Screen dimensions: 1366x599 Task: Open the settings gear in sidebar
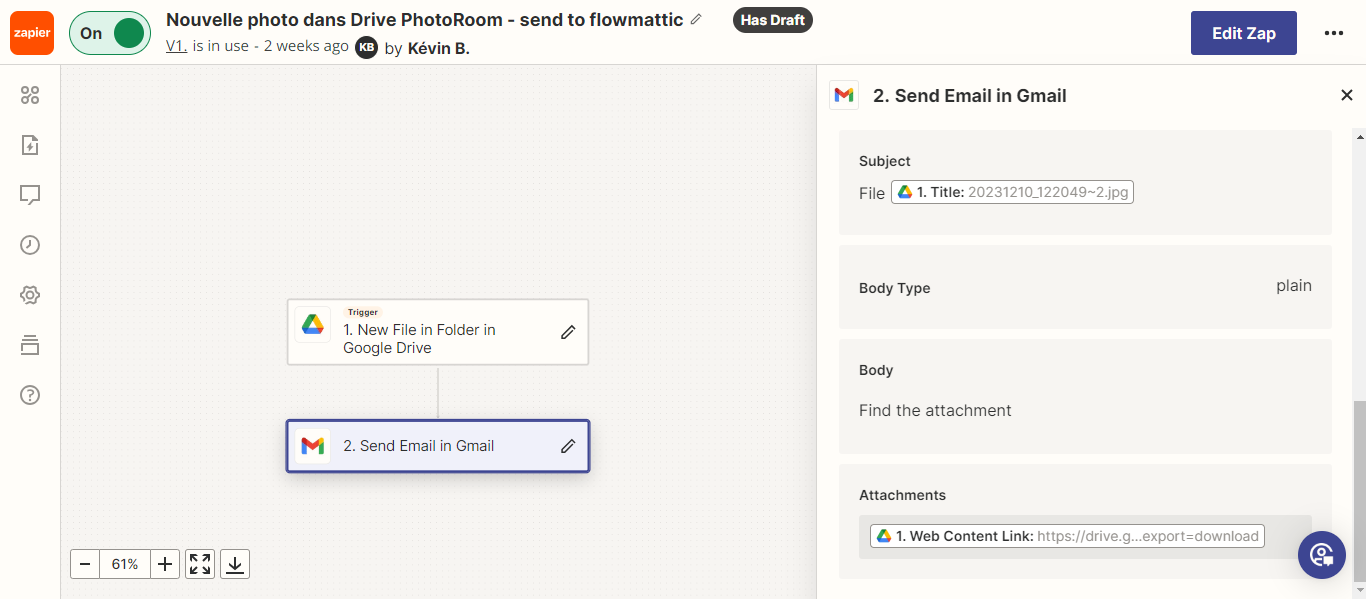pos(30,295)
